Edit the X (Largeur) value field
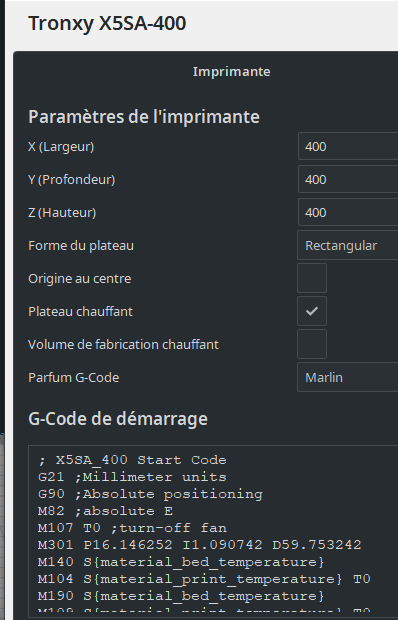 (348, 146)
